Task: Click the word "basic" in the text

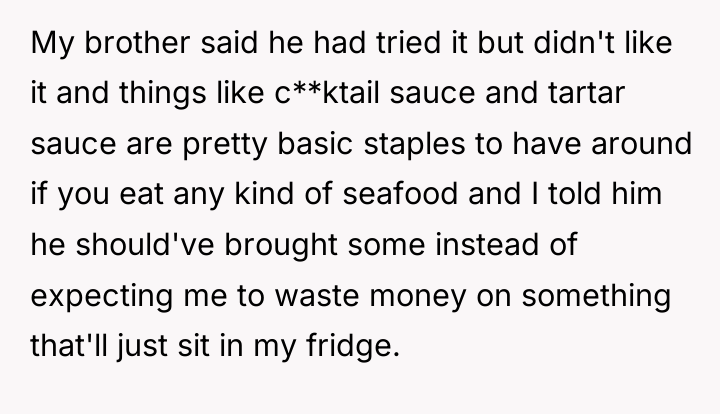Action: click(315, 143)
